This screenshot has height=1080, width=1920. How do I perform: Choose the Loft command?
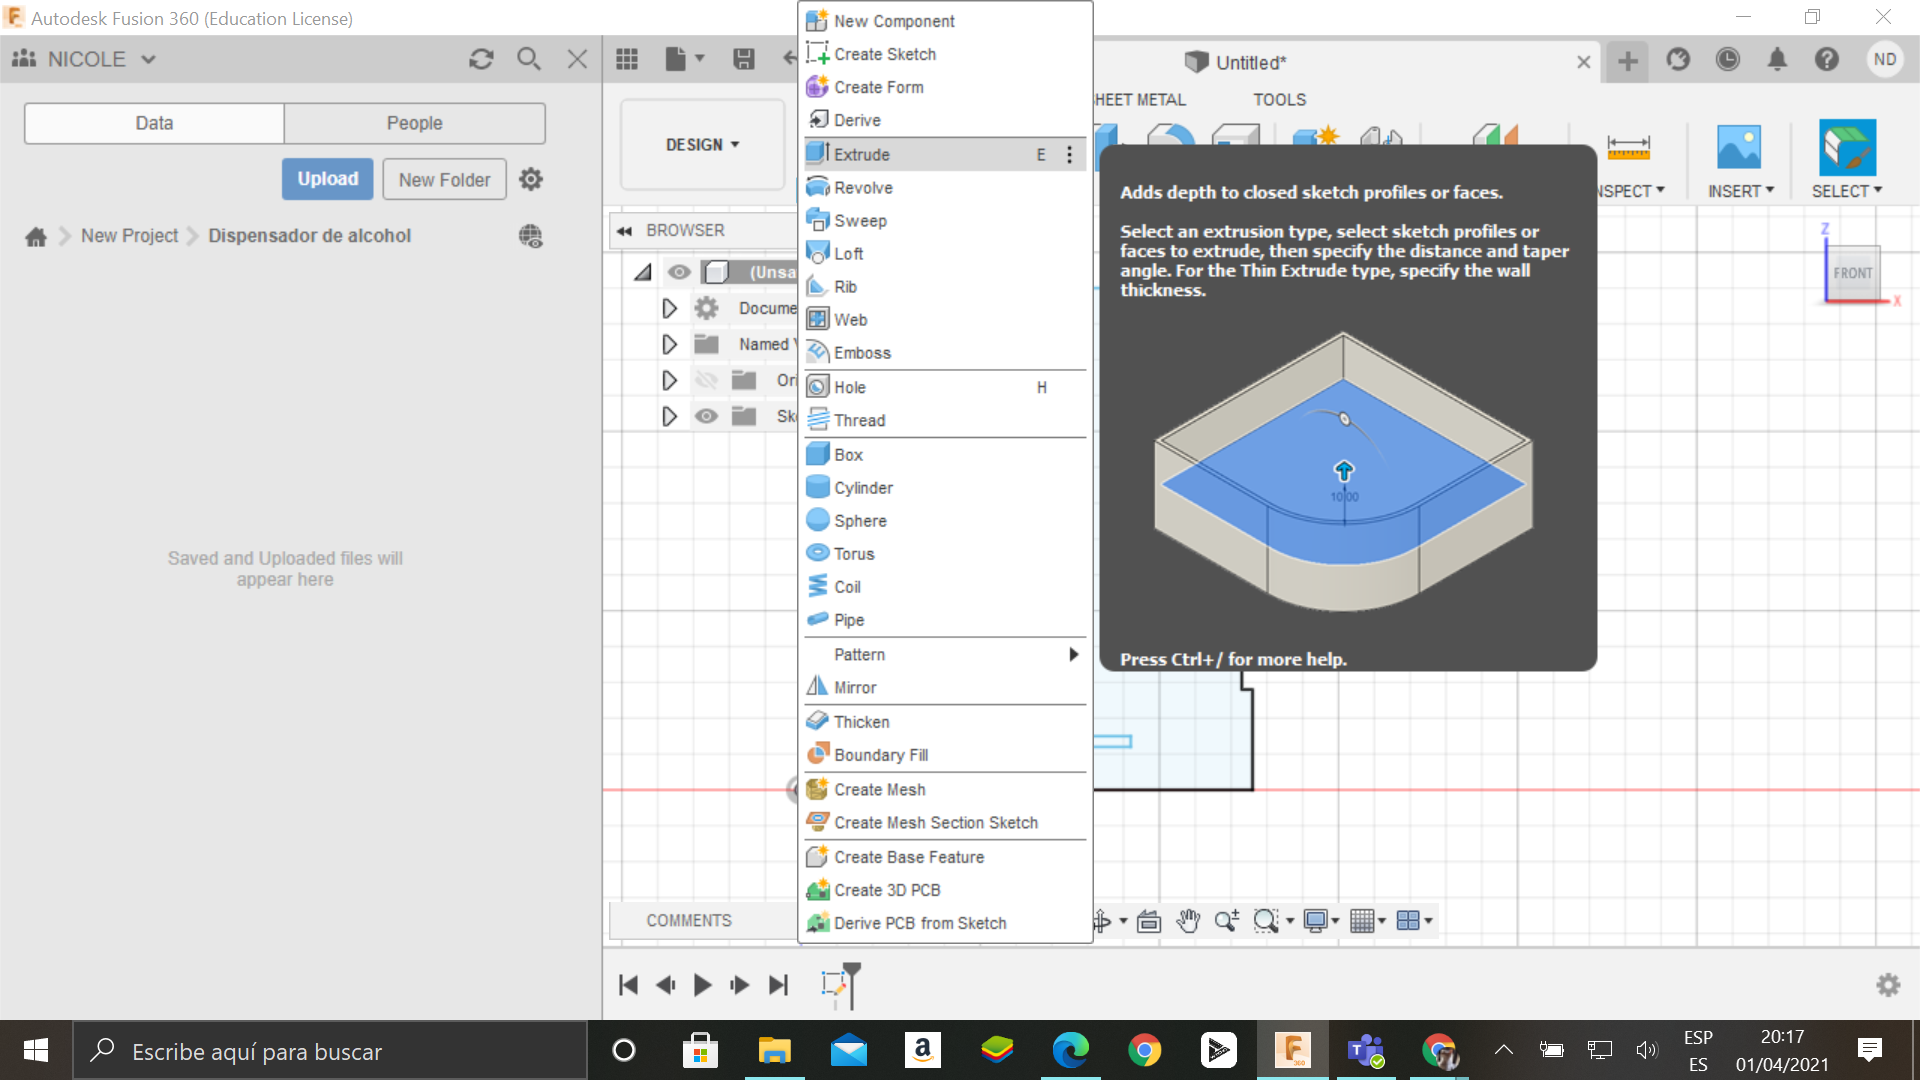pos(944,254)
